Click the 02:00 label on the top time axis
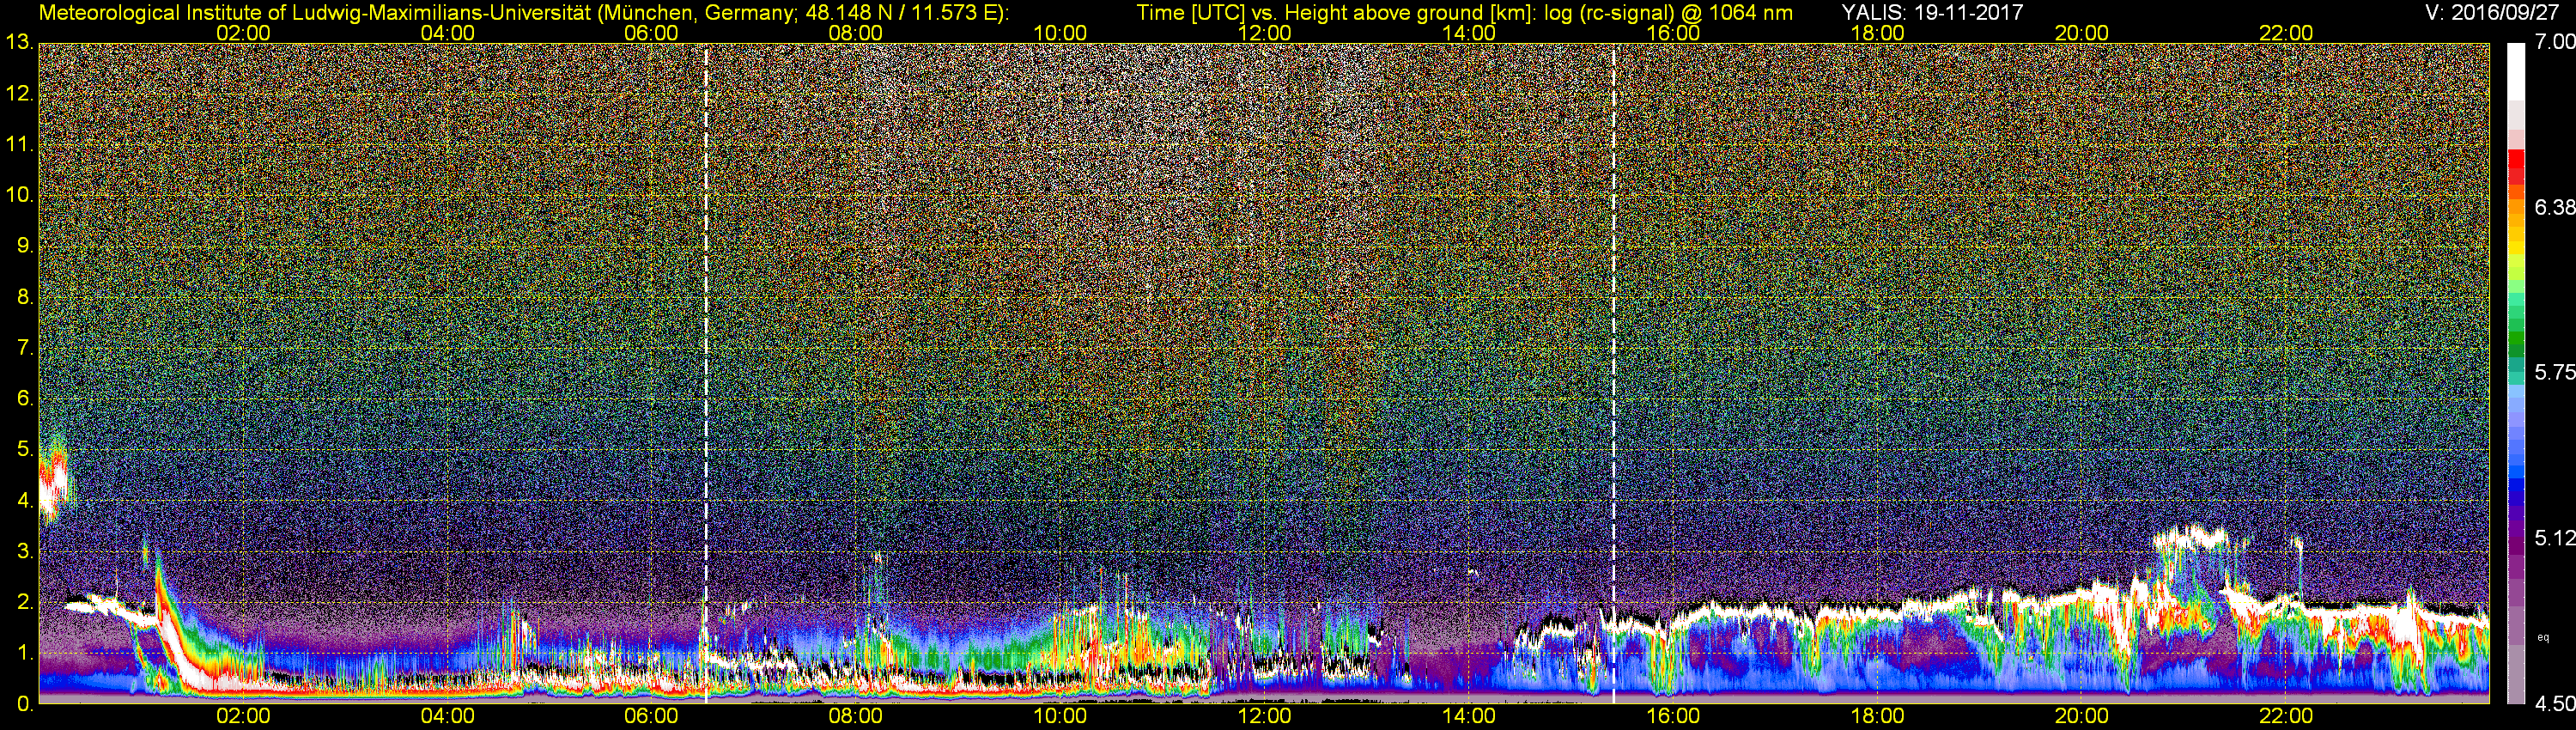2576x730 pixels. [x=243, y=33]
